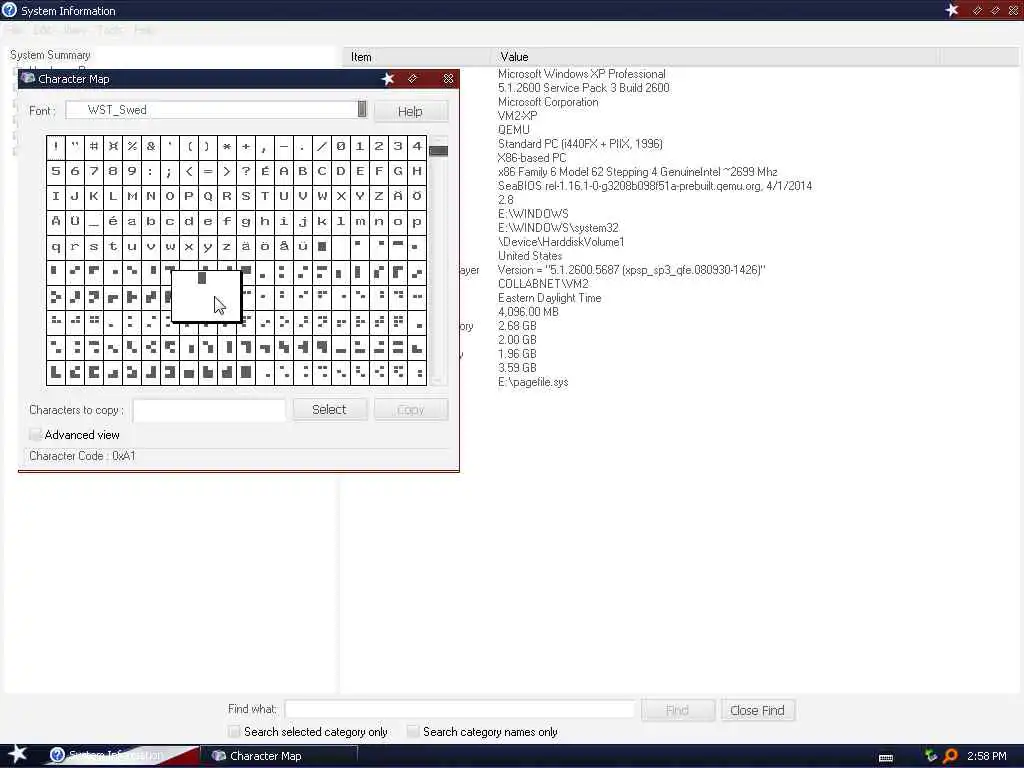The height and width of the screenshot is (768, 1024).
Task: Select the digit 4 character cell
Action: pos(417,146)
